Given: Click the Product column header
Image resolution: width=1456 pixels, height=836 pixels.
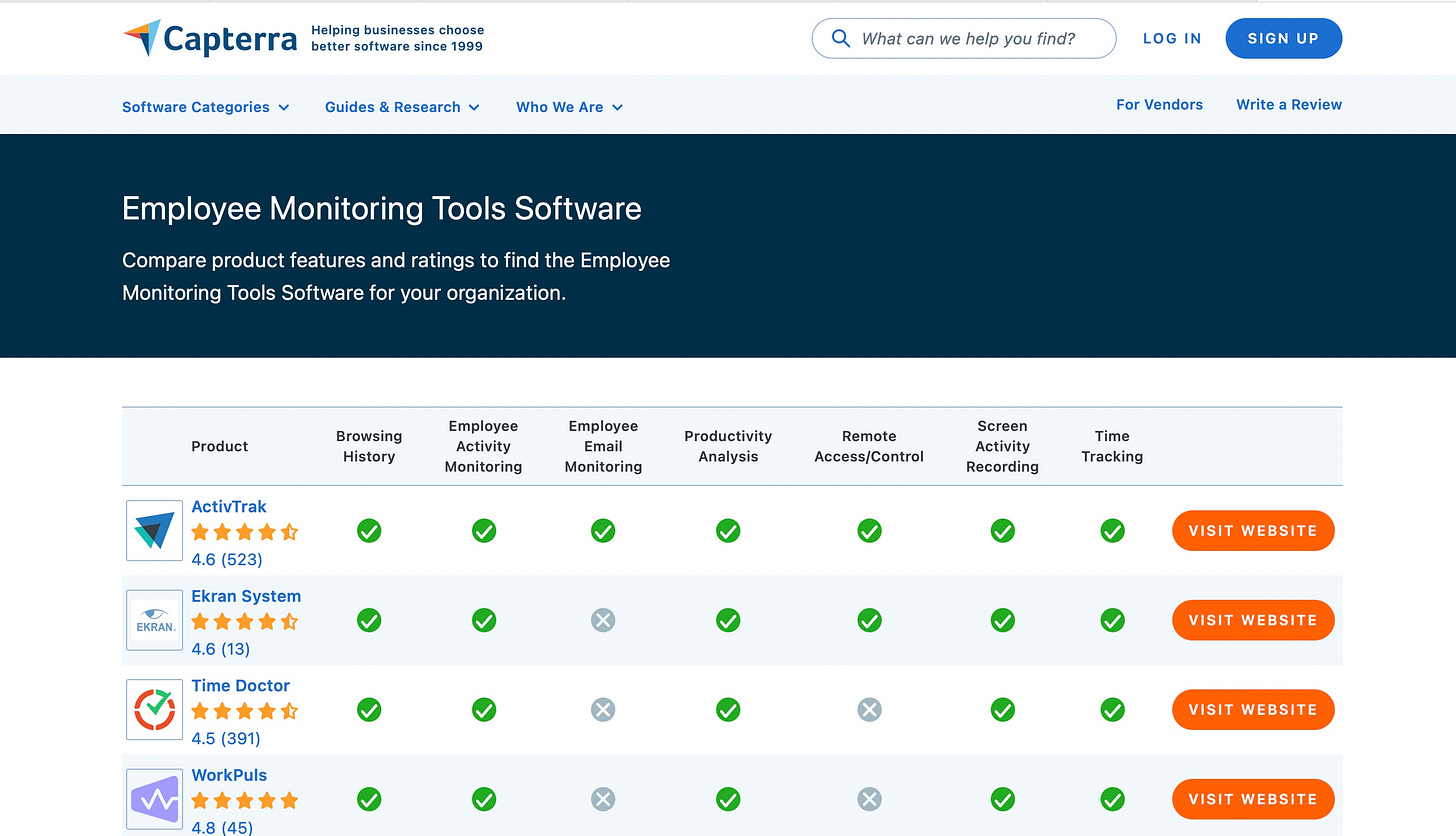Looking at the screenshot, I should coord(220,446).
